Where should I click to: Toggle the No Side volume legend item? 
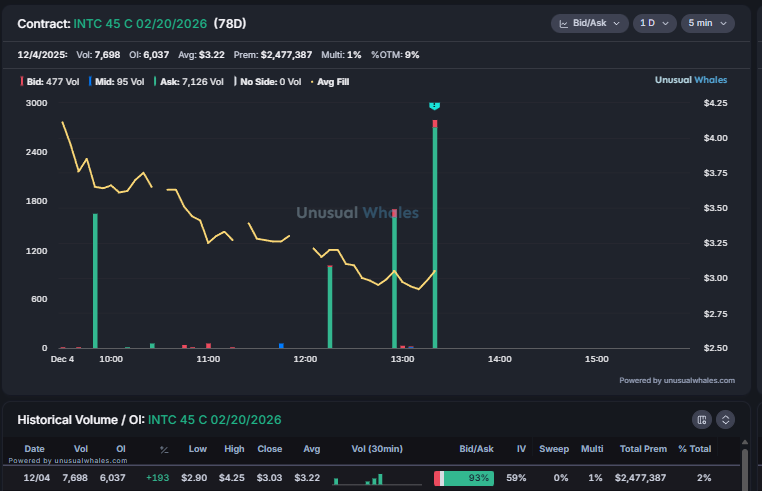pos(268,82)
